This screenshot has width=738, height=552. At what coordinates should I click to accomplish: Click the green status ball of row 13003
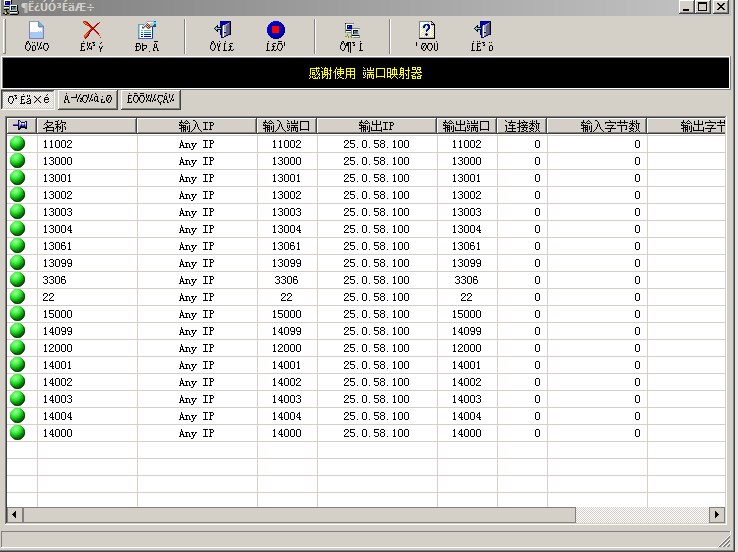tap(17, 211)
